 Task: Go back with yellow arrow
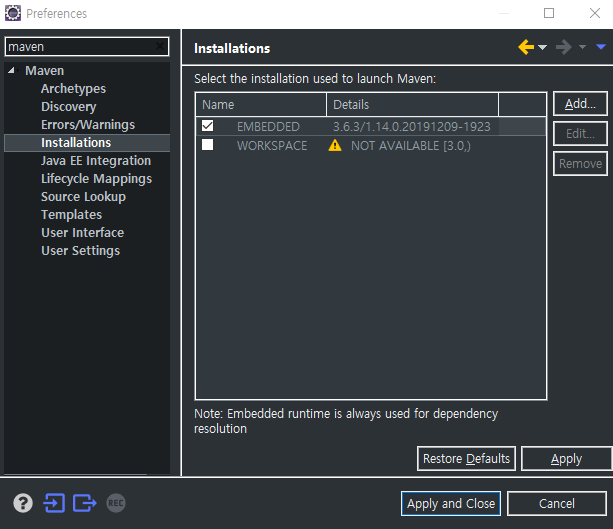pos(526,47)
